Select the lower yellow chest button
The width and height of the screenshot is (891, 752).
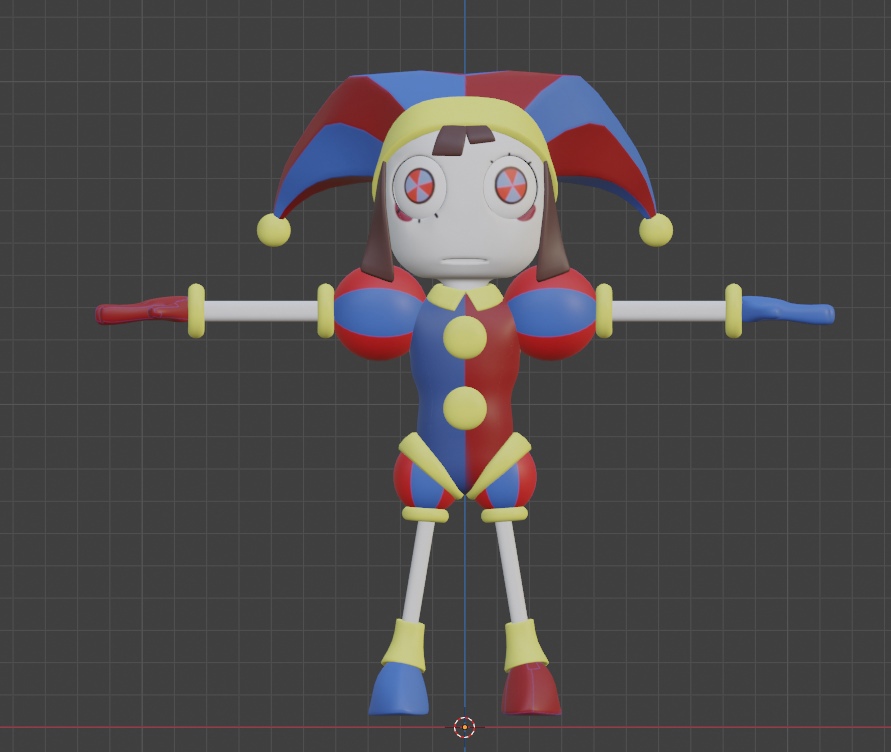465,408
